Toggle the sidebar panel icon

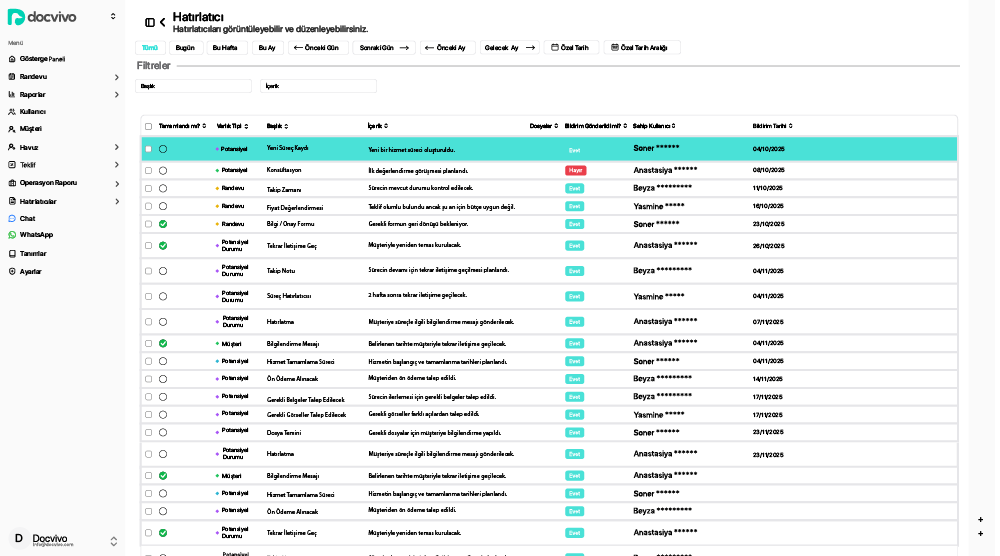150,22
